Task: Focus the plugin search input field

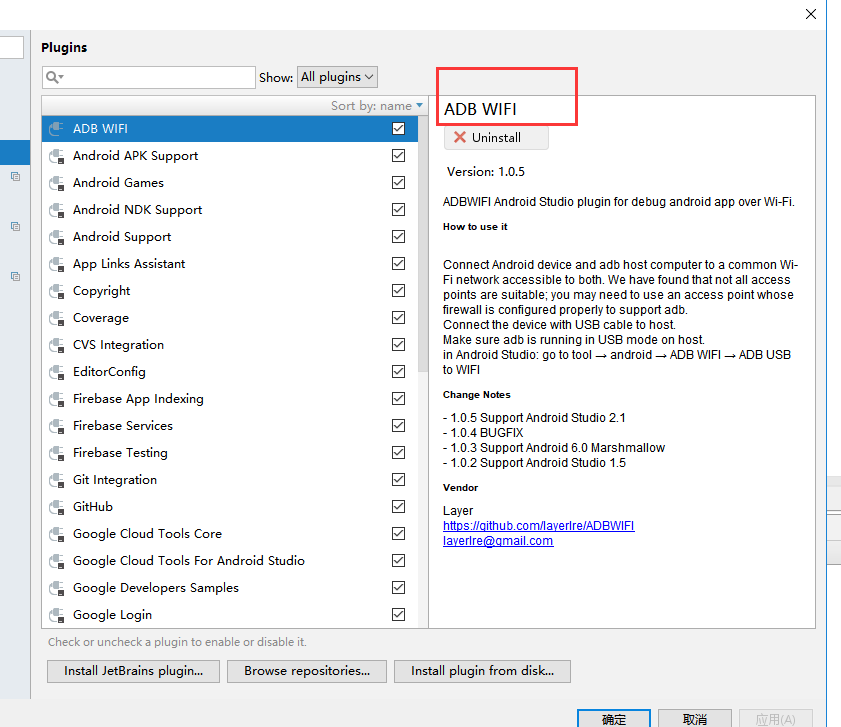Action: (x=149, y=77)
